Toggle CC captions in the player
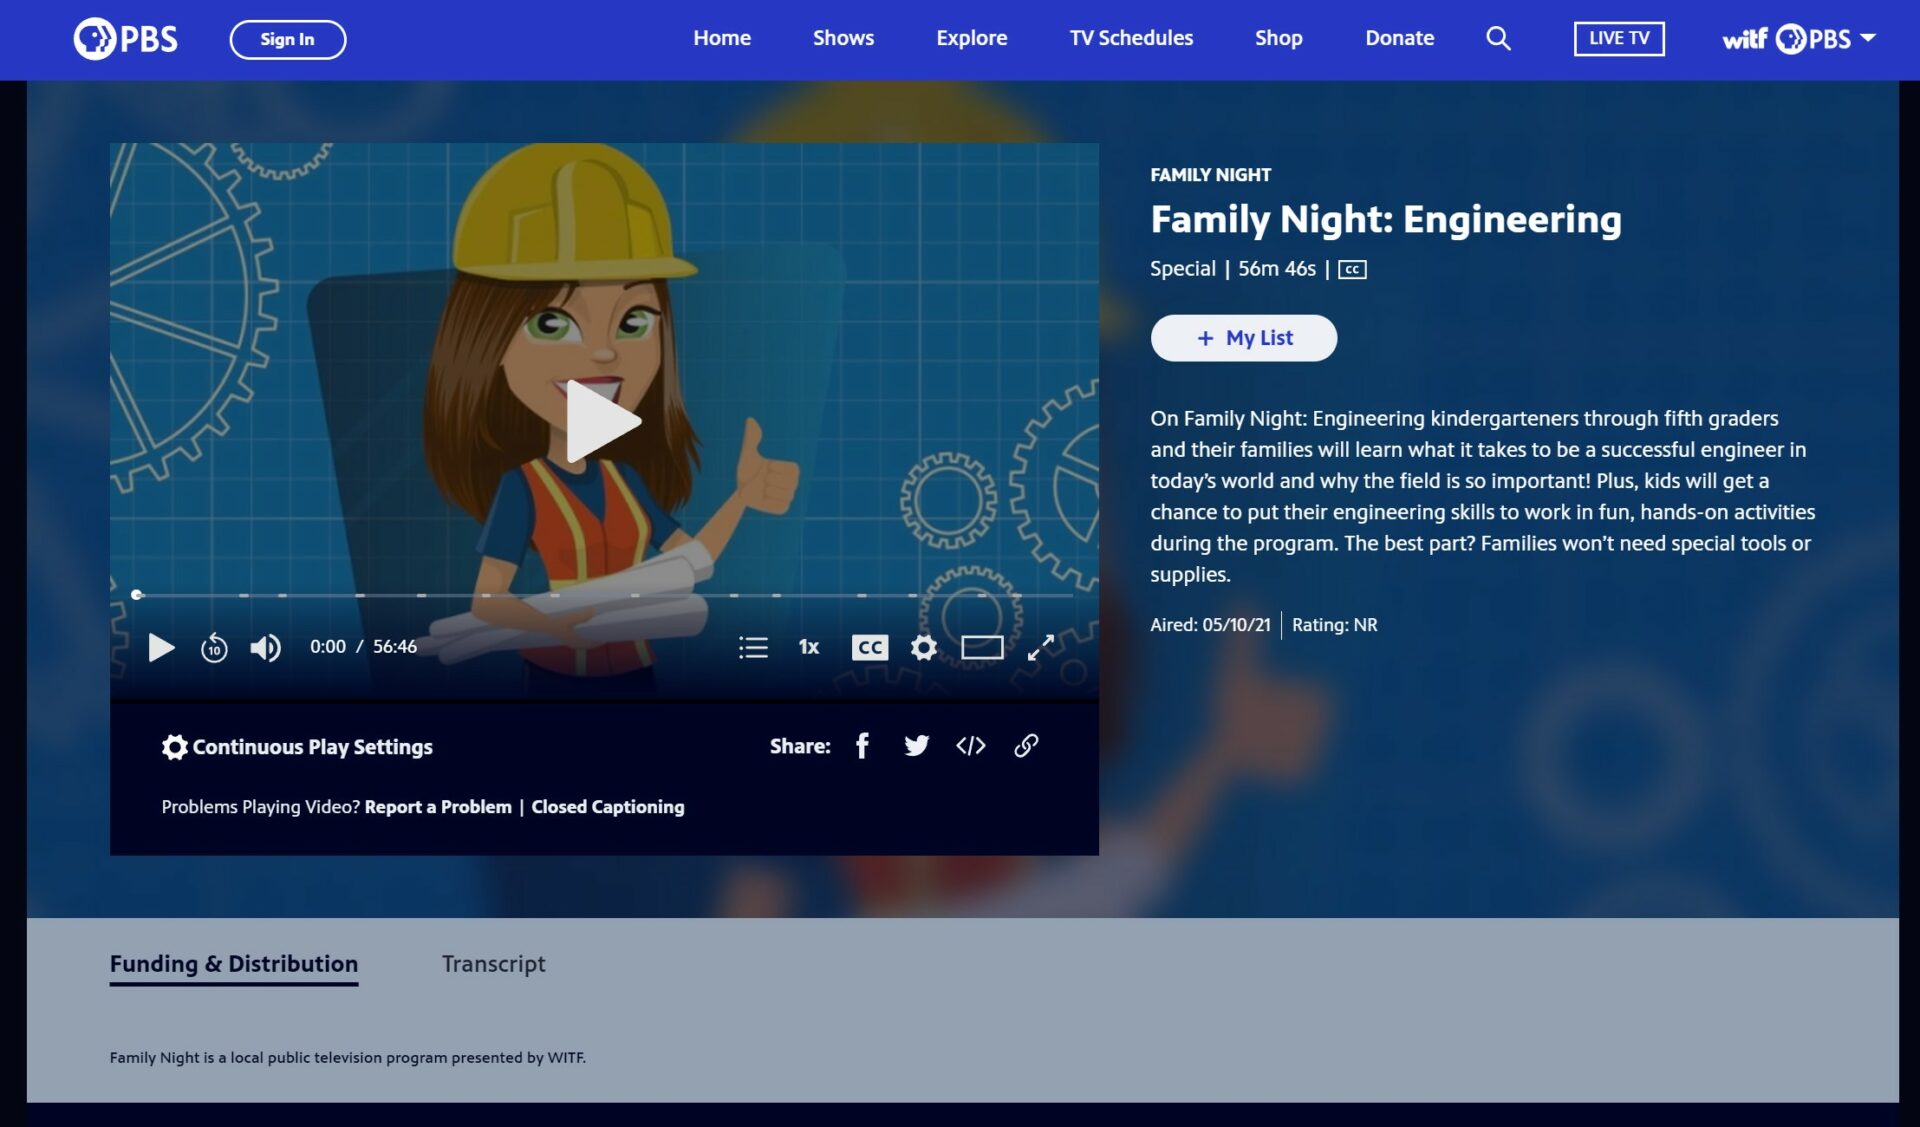The width and height of the screenshot is (1920, 1127). [870, 648]
